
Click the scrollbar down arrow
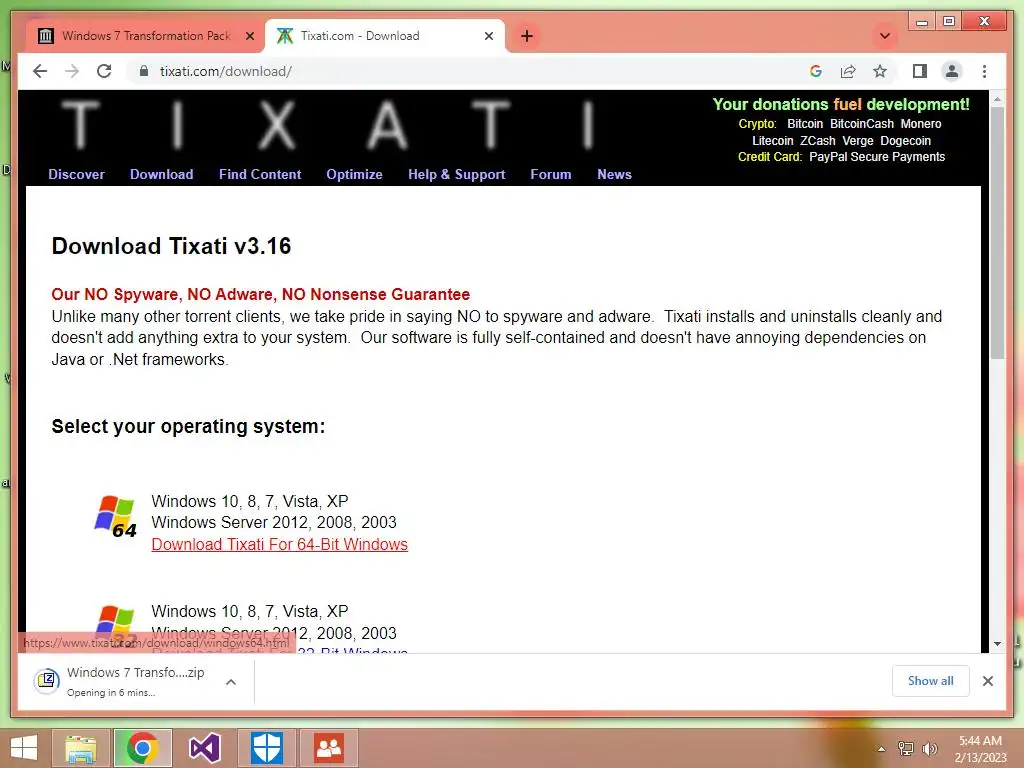tap(997, 644)
